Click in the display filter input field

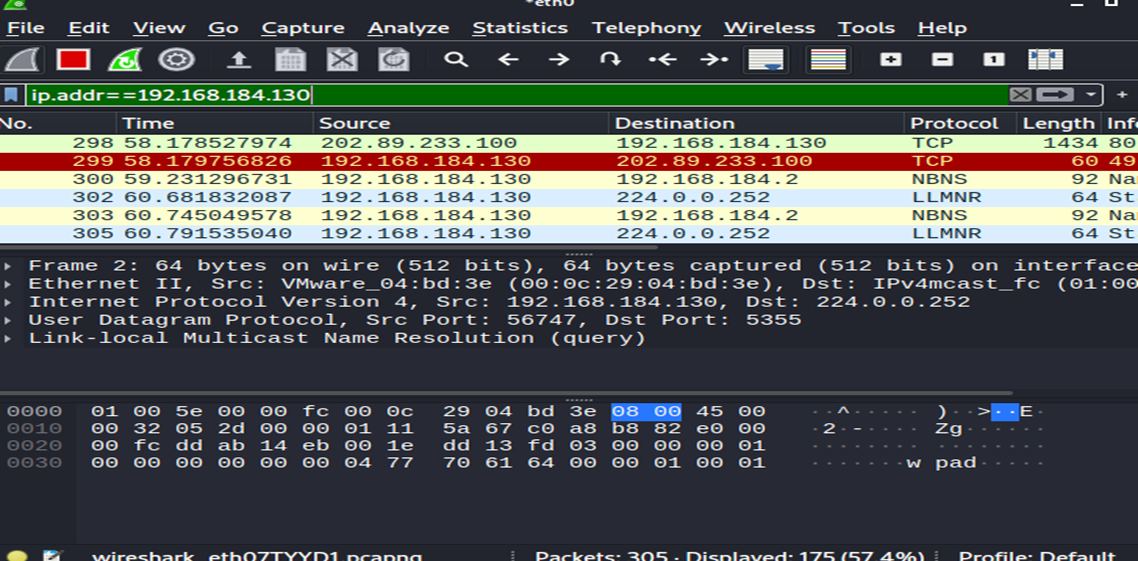(x=517, y=95)
